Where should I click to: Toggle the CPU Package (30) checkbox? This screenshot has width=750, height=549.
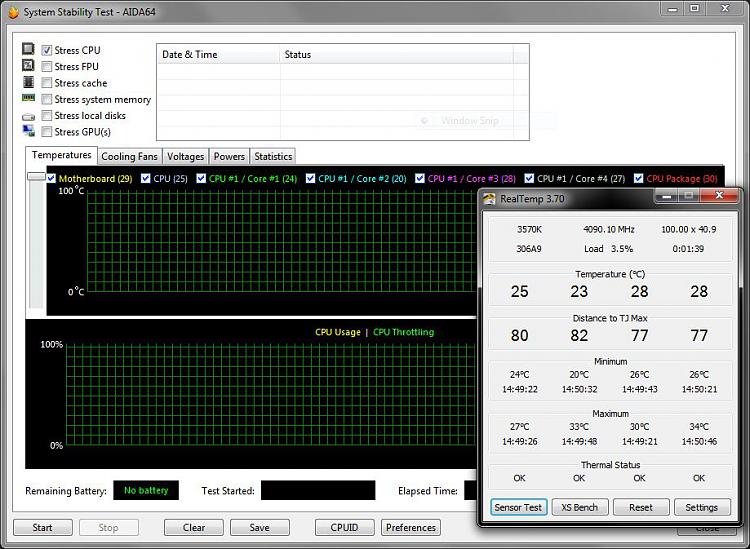[638, 178]
